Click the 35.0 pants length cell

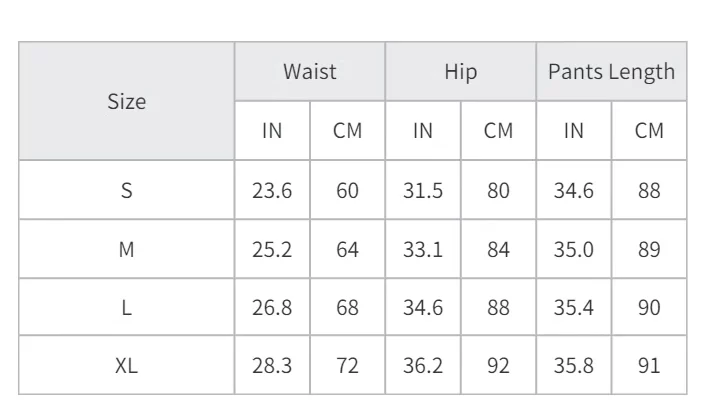coord(574,249)
